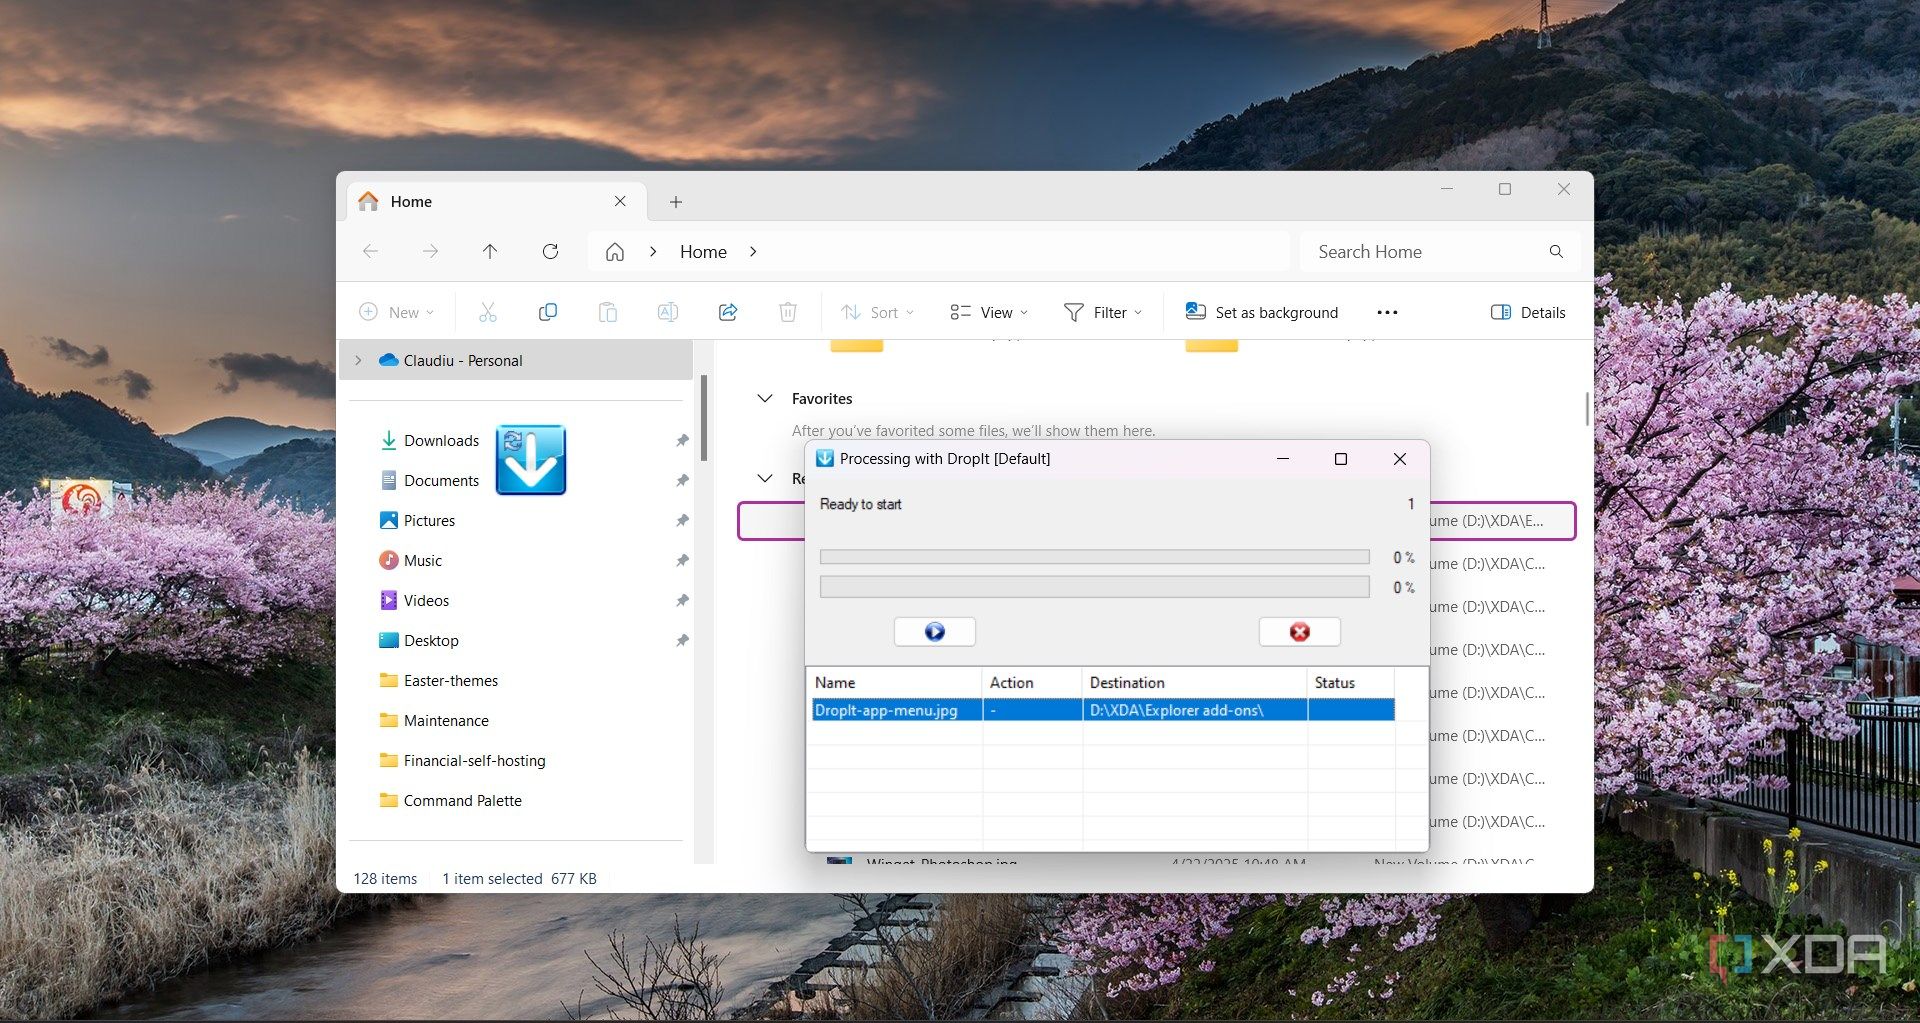Click the Cut scissors icon in toolbar
Screen dimensions: 1920x1023
(x=487, y=312)
